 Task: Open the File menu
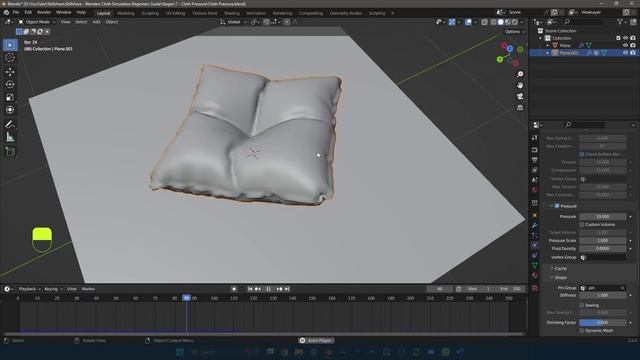pyautogui.click(x=16, y=13)
